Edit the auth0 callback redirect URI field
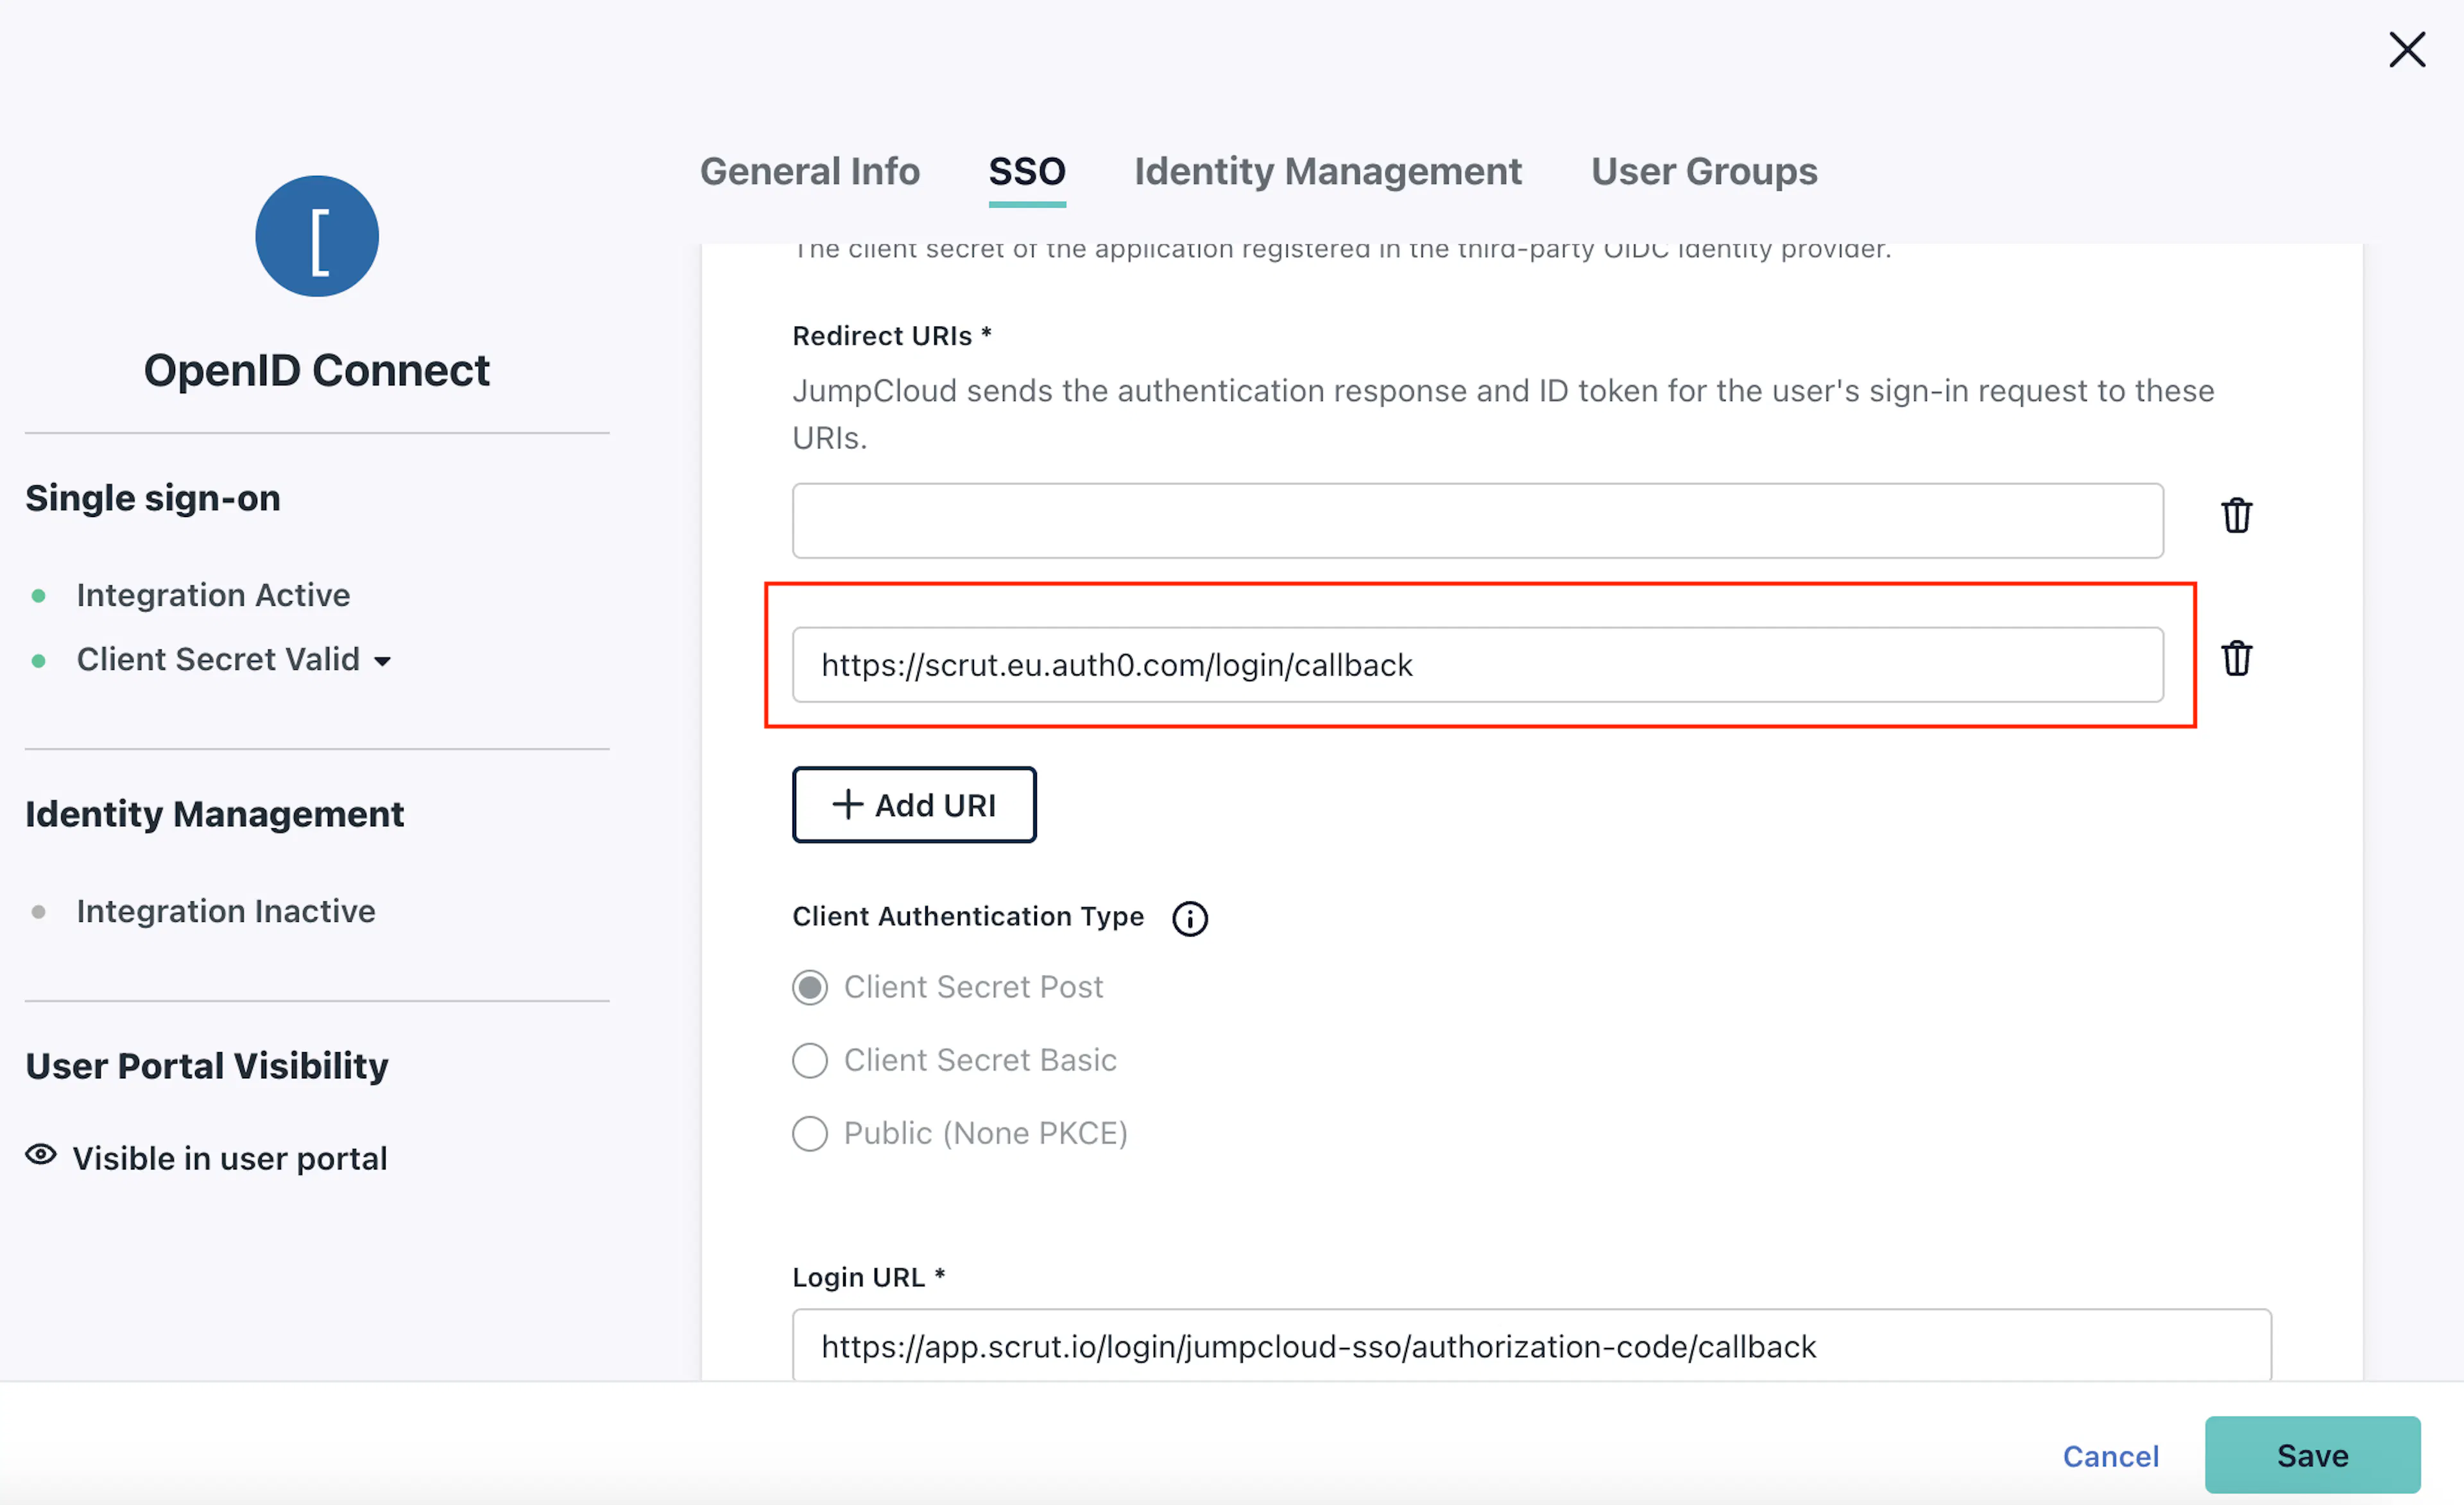 pyautogui.click(x=1477, y=665)
